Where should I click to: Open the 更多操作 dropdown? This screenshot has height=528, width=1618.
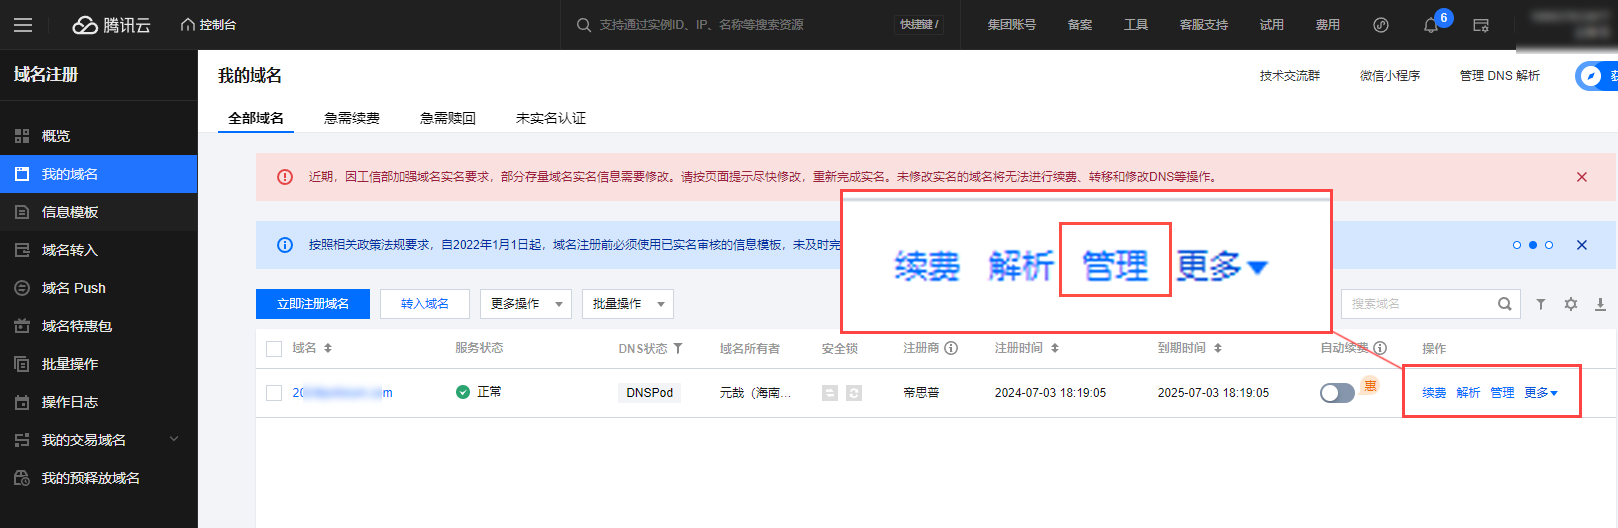pyautogui.click(x=526, y=304)
